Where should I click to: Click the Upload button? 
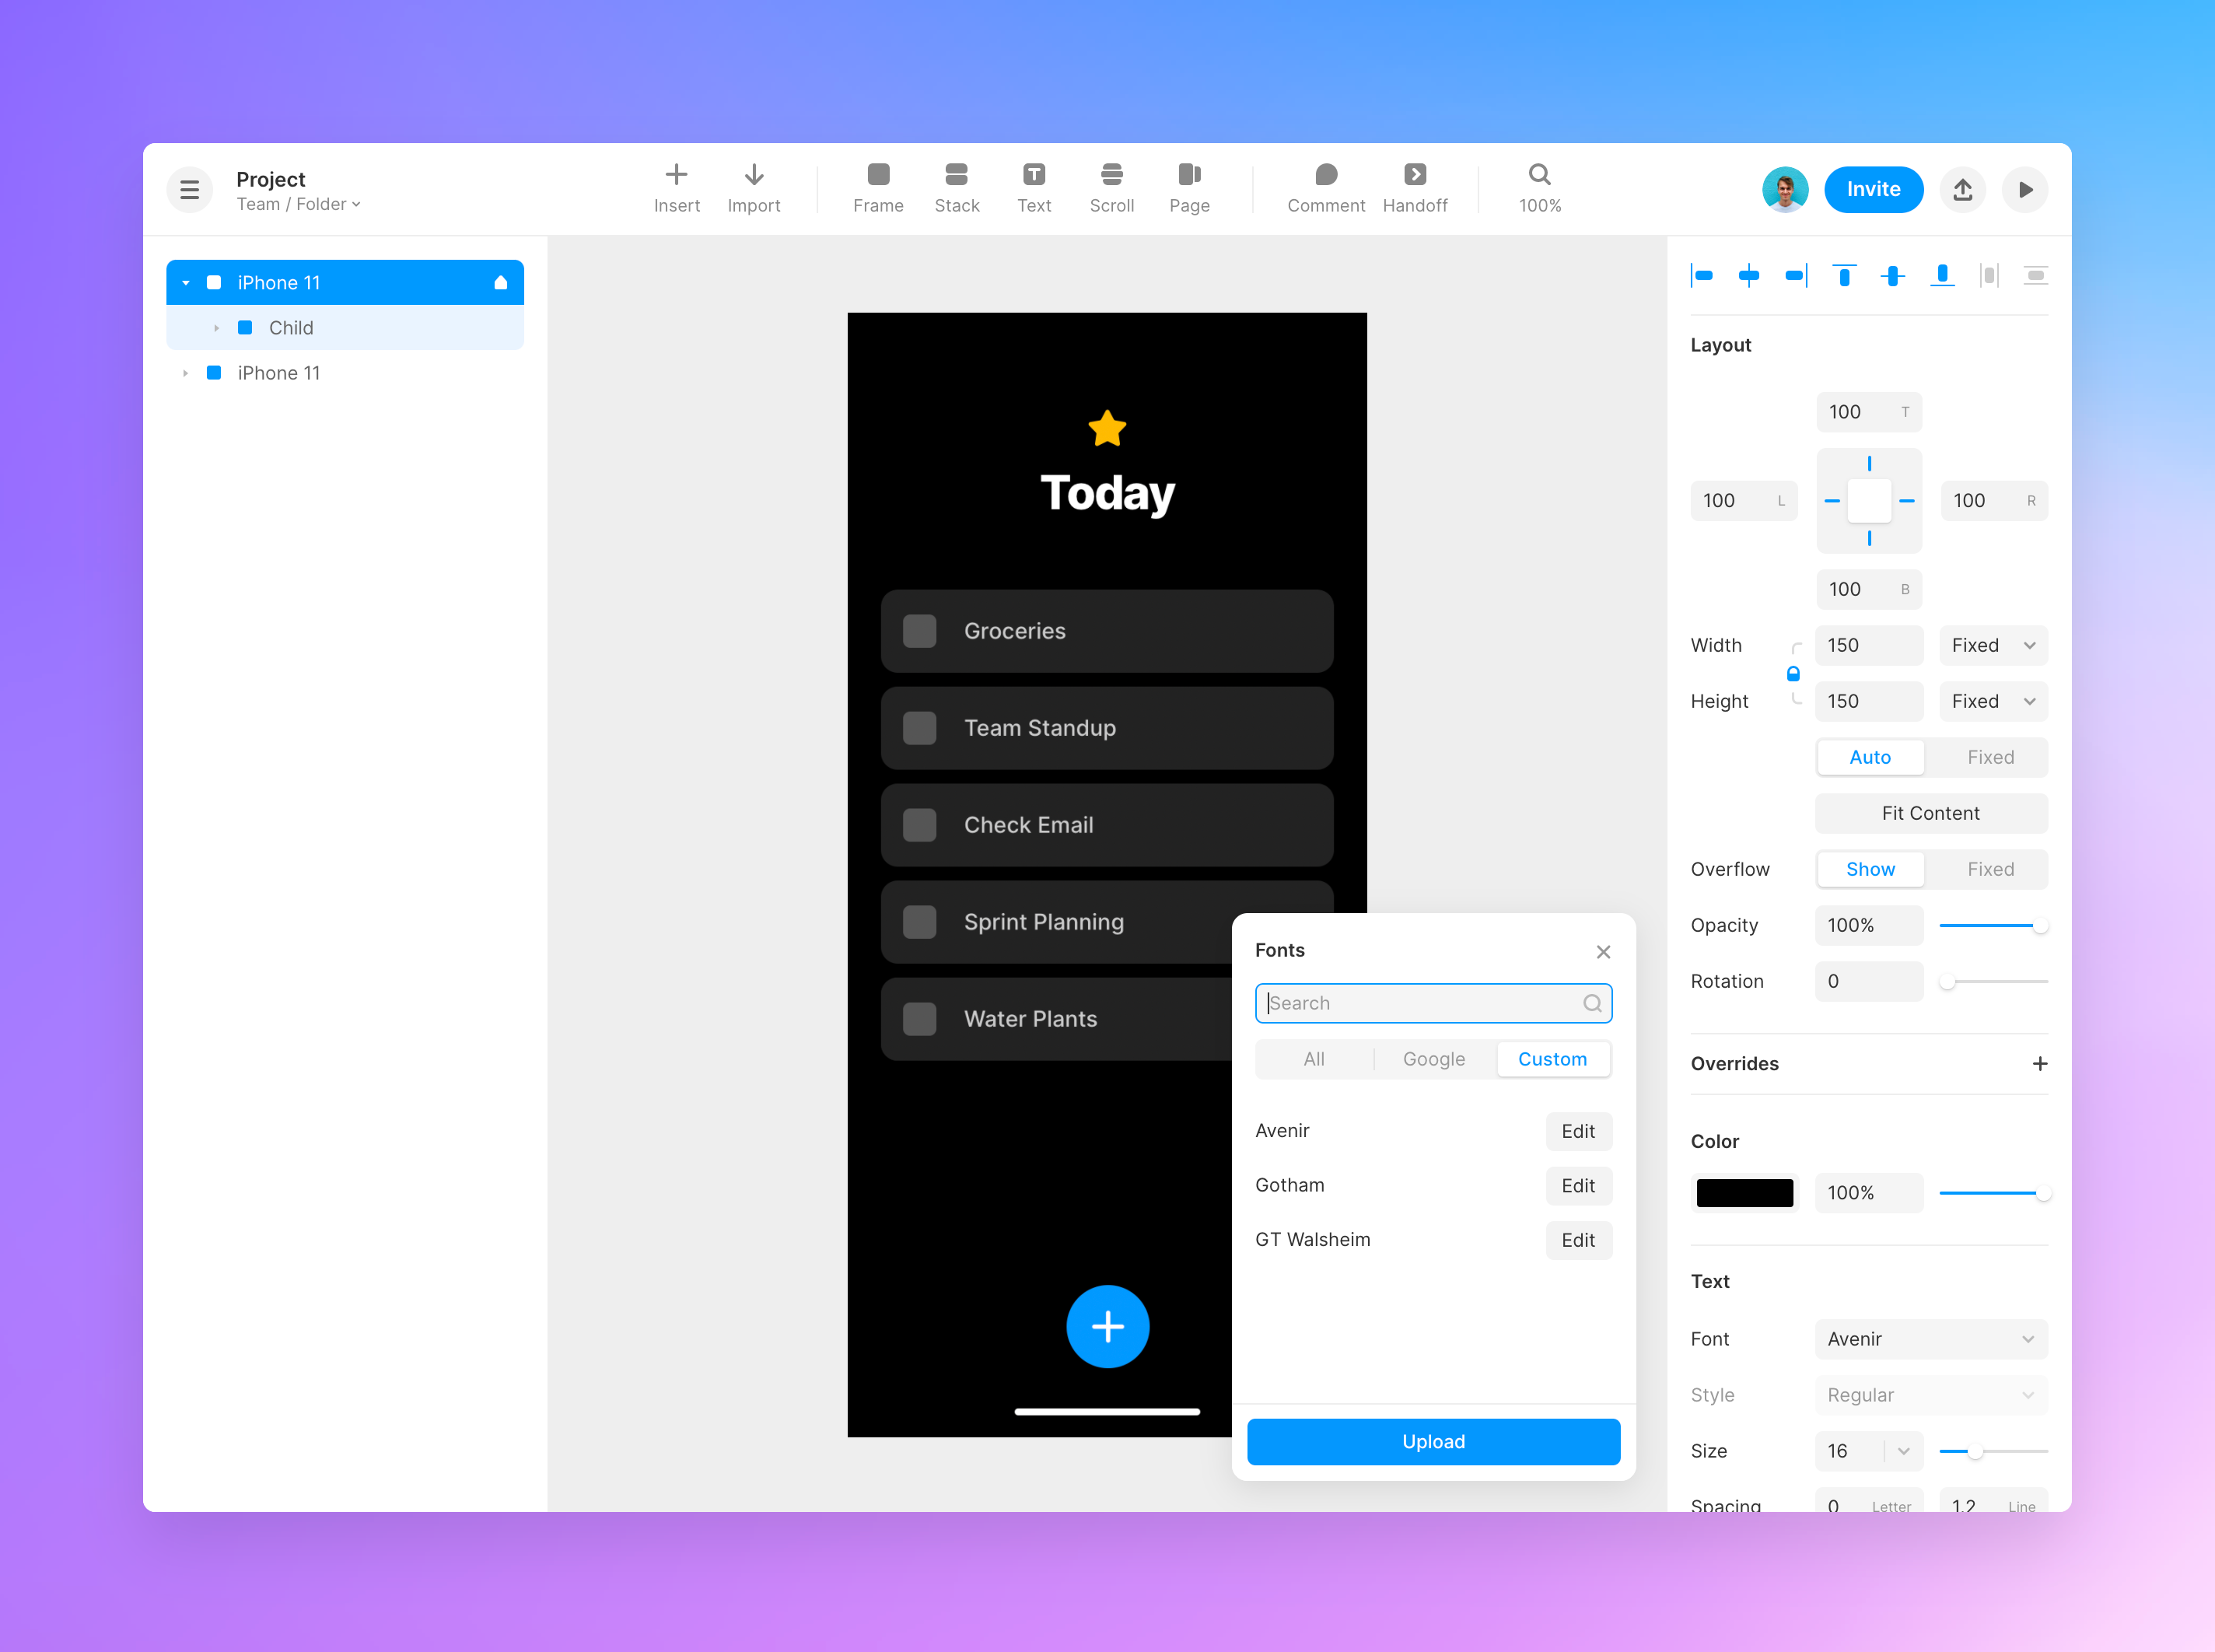(1433, 1442)
